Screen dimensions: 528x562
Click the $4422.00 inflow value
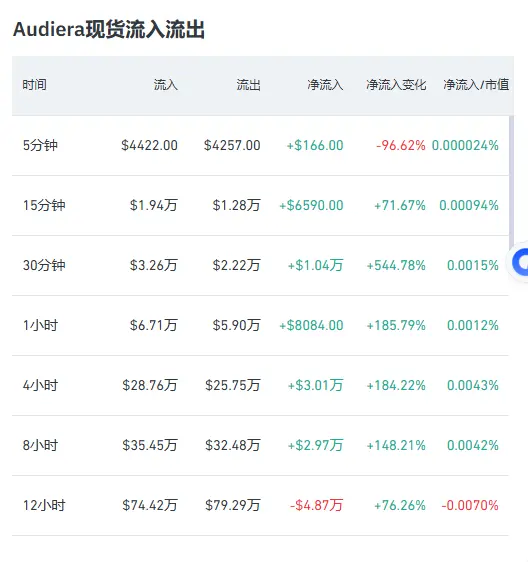149,146
